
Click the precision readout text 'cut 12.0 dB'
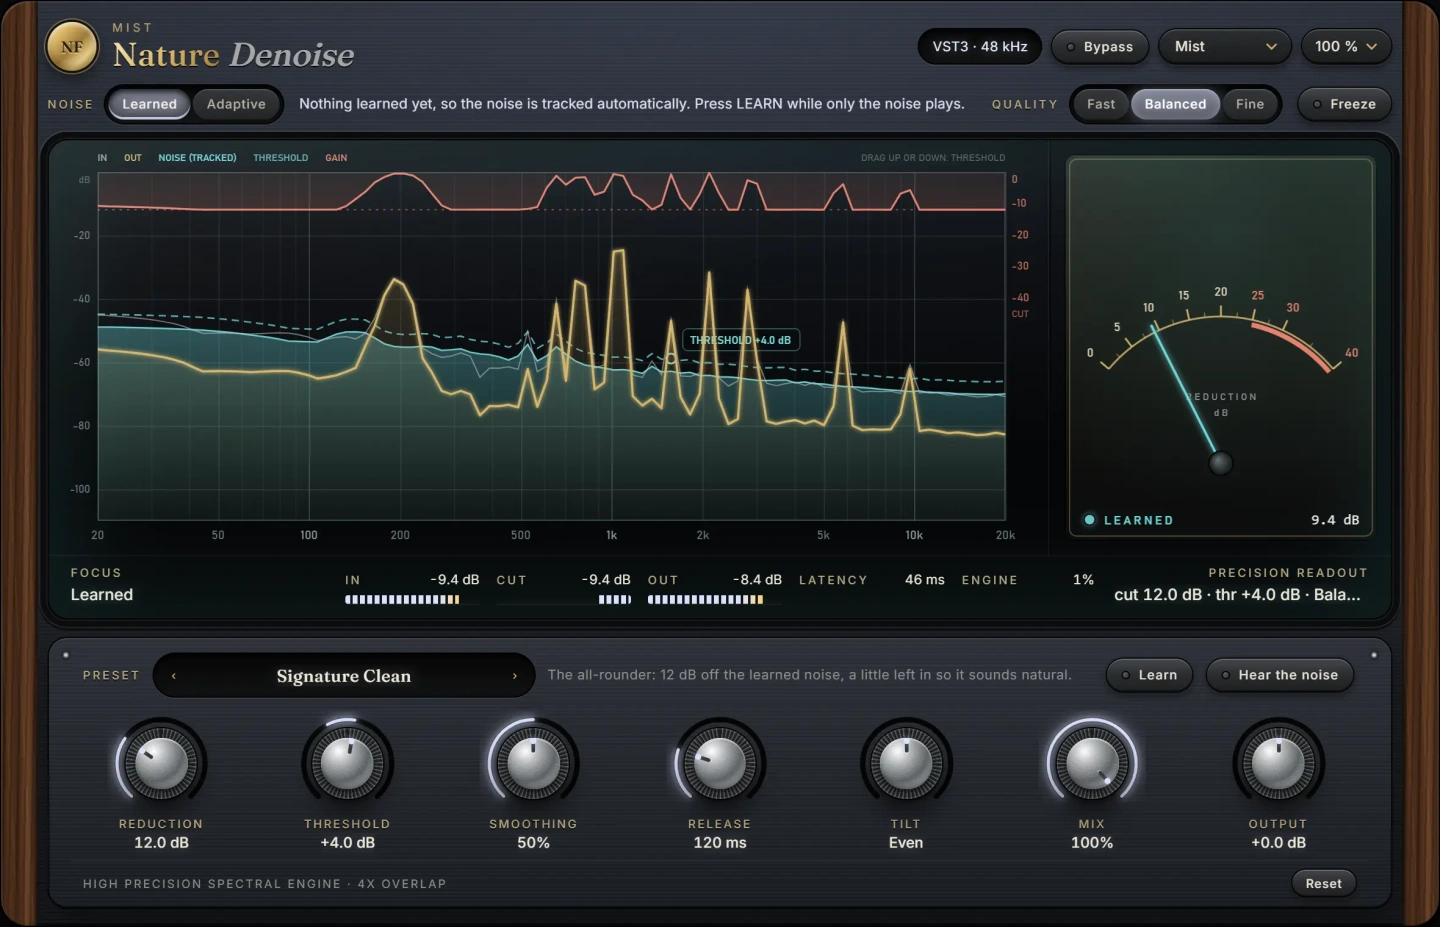[1158, 595]
